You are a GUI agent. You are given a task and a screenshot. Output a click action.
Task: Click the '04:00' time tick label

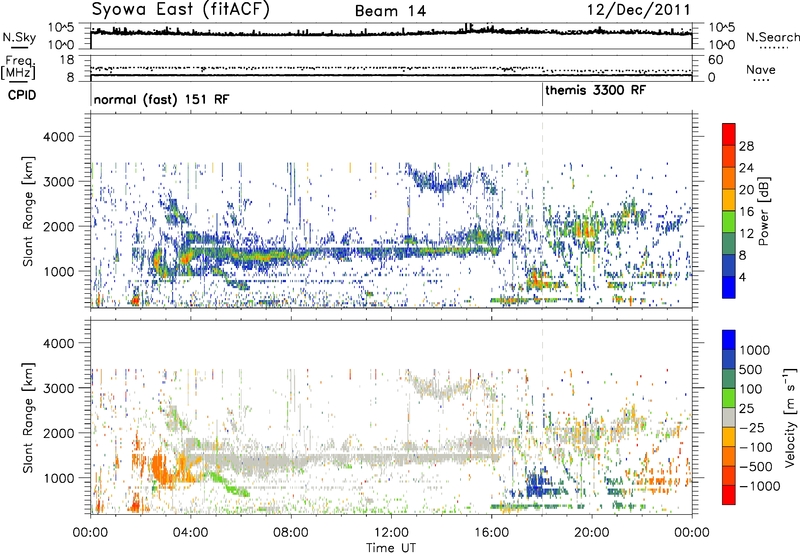click(191, 533)
